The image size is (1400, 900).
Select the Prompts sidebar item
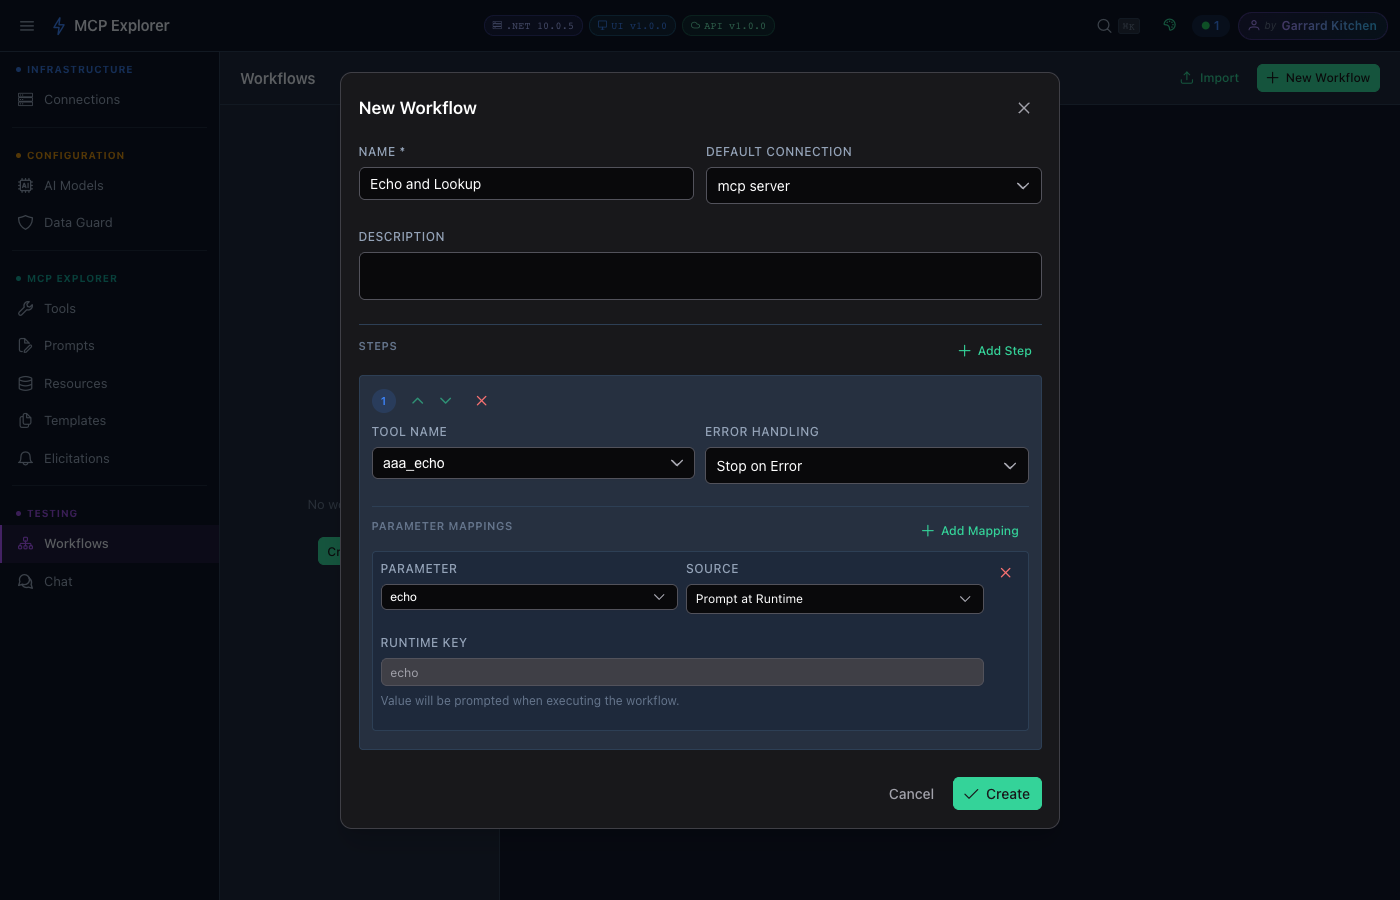(68, 345)
